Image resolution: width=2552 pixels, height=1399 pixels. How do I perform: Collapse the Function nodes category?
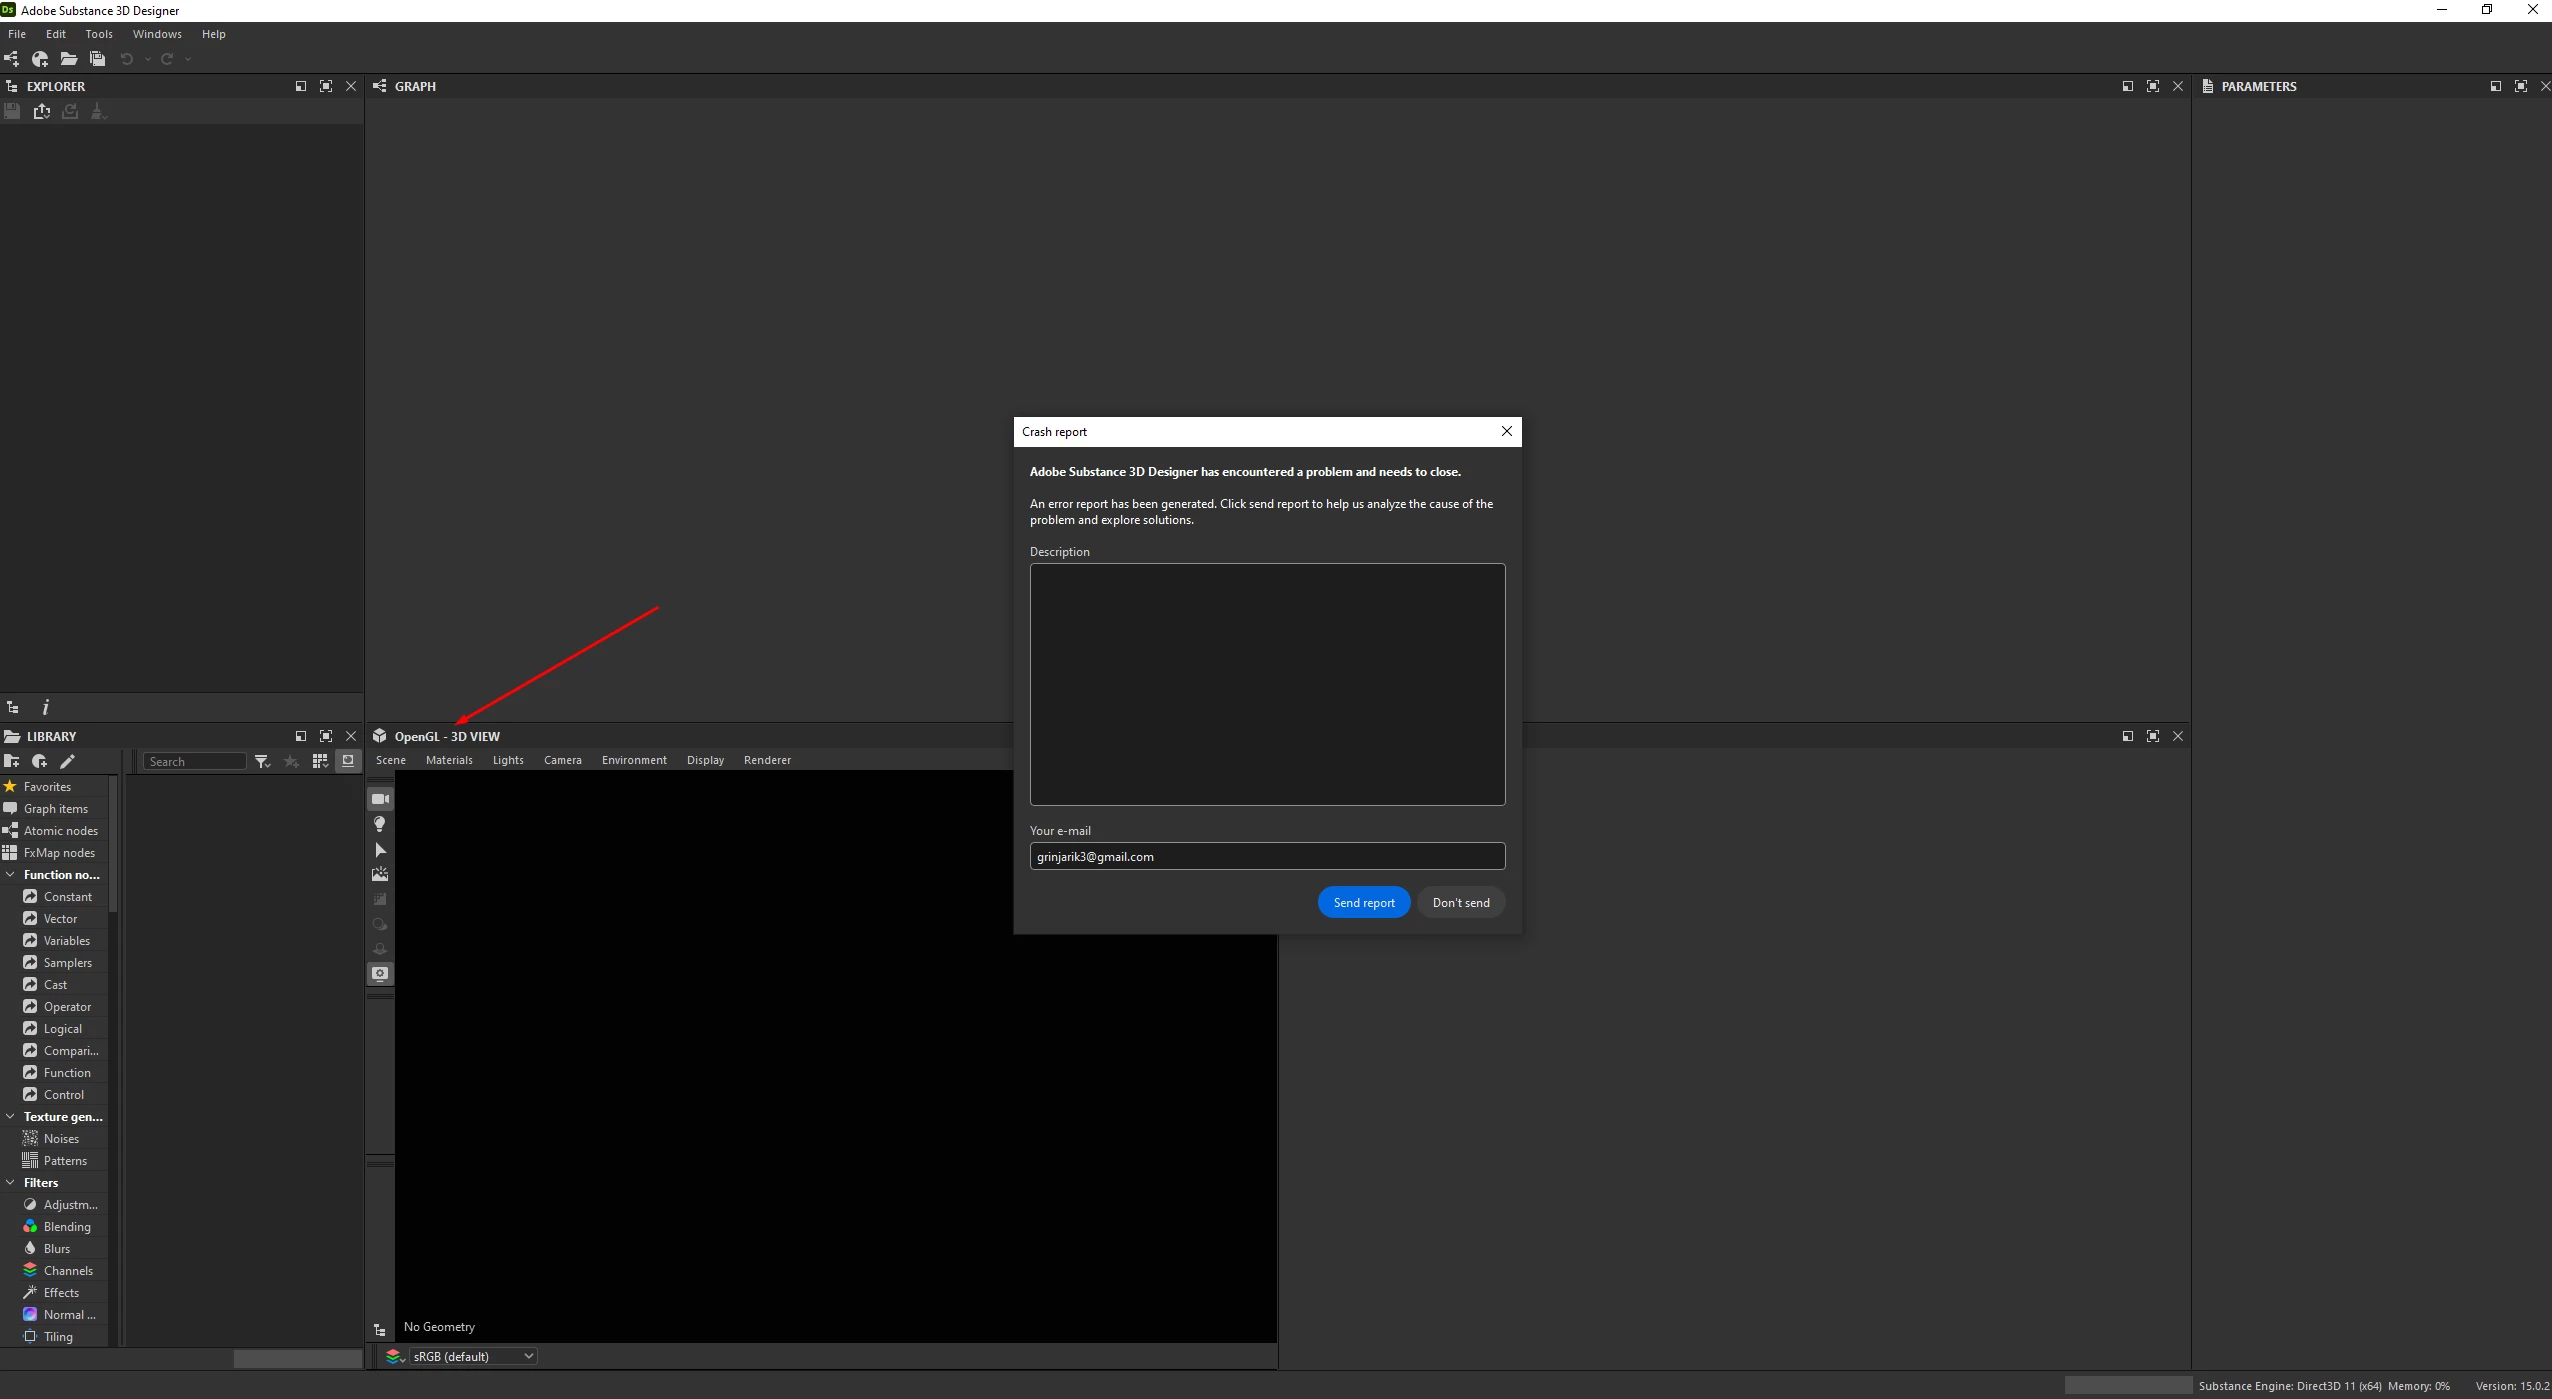10,875
